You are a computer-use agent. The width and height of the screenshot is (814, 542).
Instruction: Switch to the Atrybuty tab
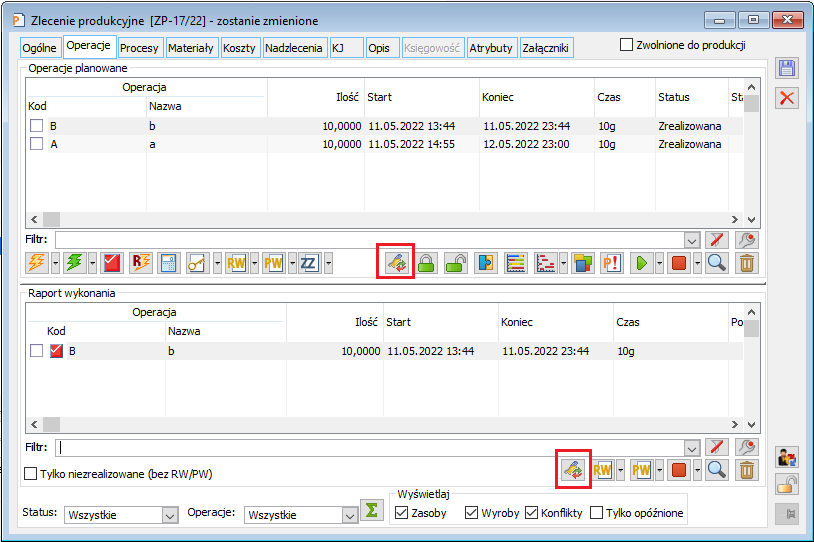pyautogui.click(x=491, y=48)
